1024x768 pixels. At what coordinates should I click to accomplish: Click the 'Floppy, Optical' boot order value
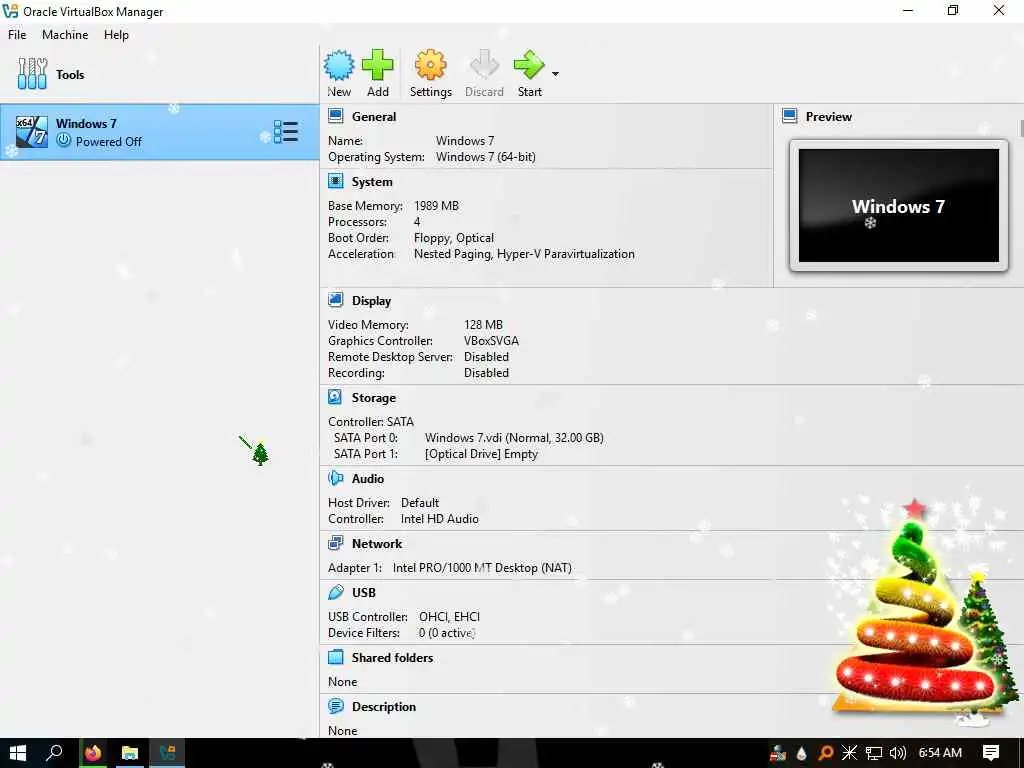[x=454, y=238]
